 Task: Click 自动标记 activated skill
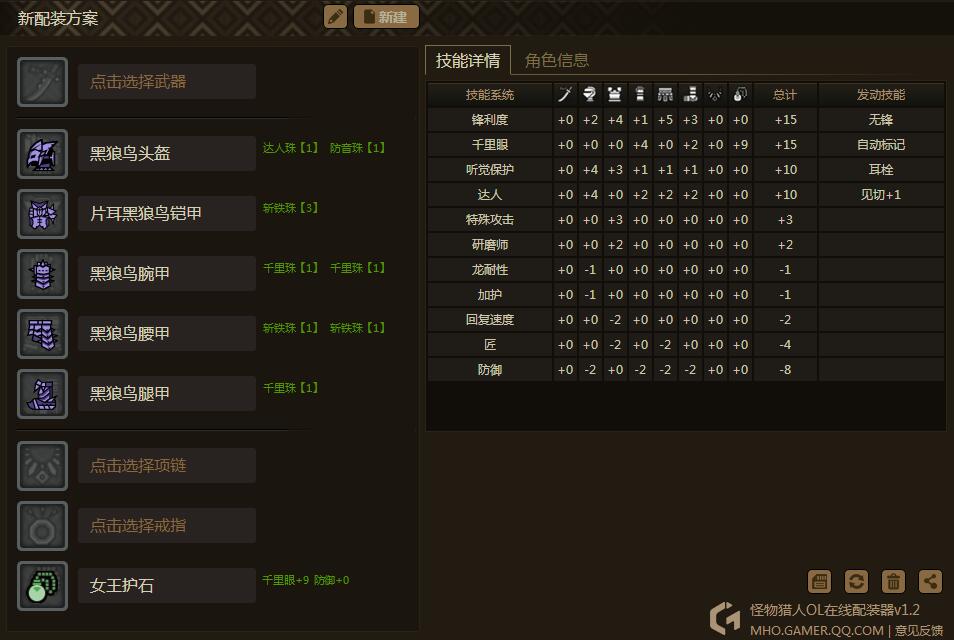pyautogui.click(x=880, y=145)
